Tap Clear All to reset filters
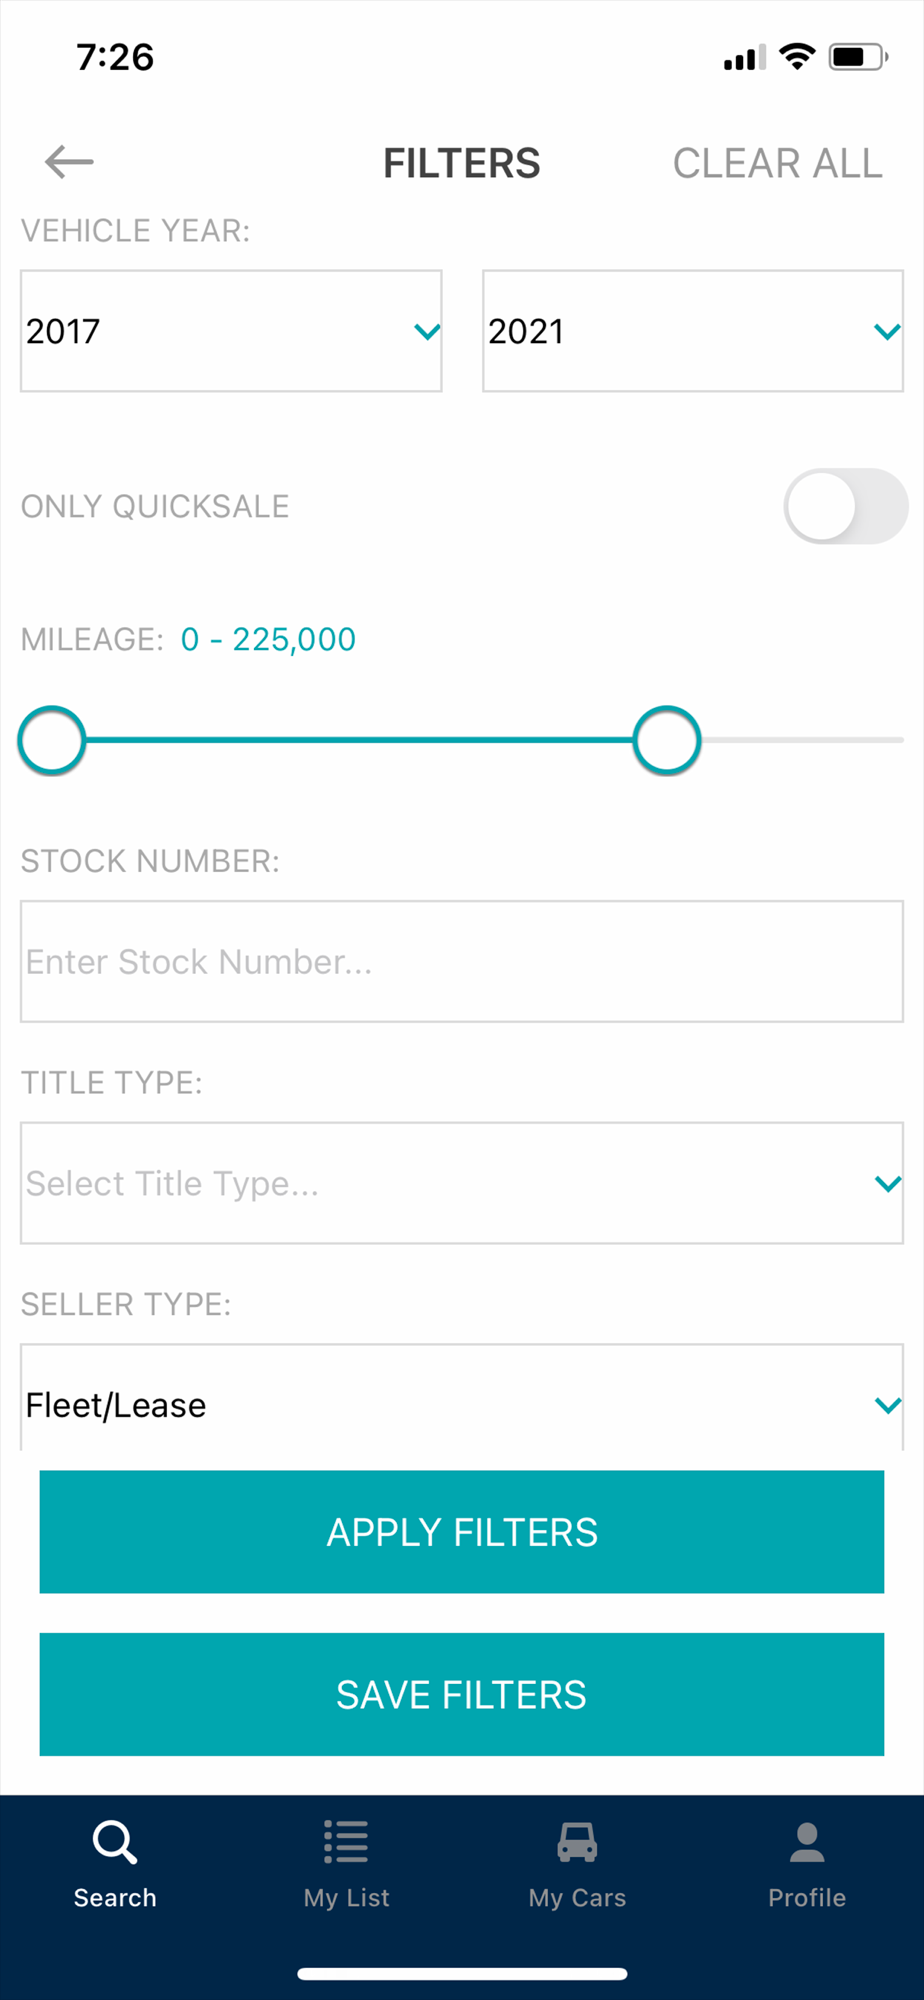The height and width of the screenshot is (2000, 924). [x=777, y=164]
